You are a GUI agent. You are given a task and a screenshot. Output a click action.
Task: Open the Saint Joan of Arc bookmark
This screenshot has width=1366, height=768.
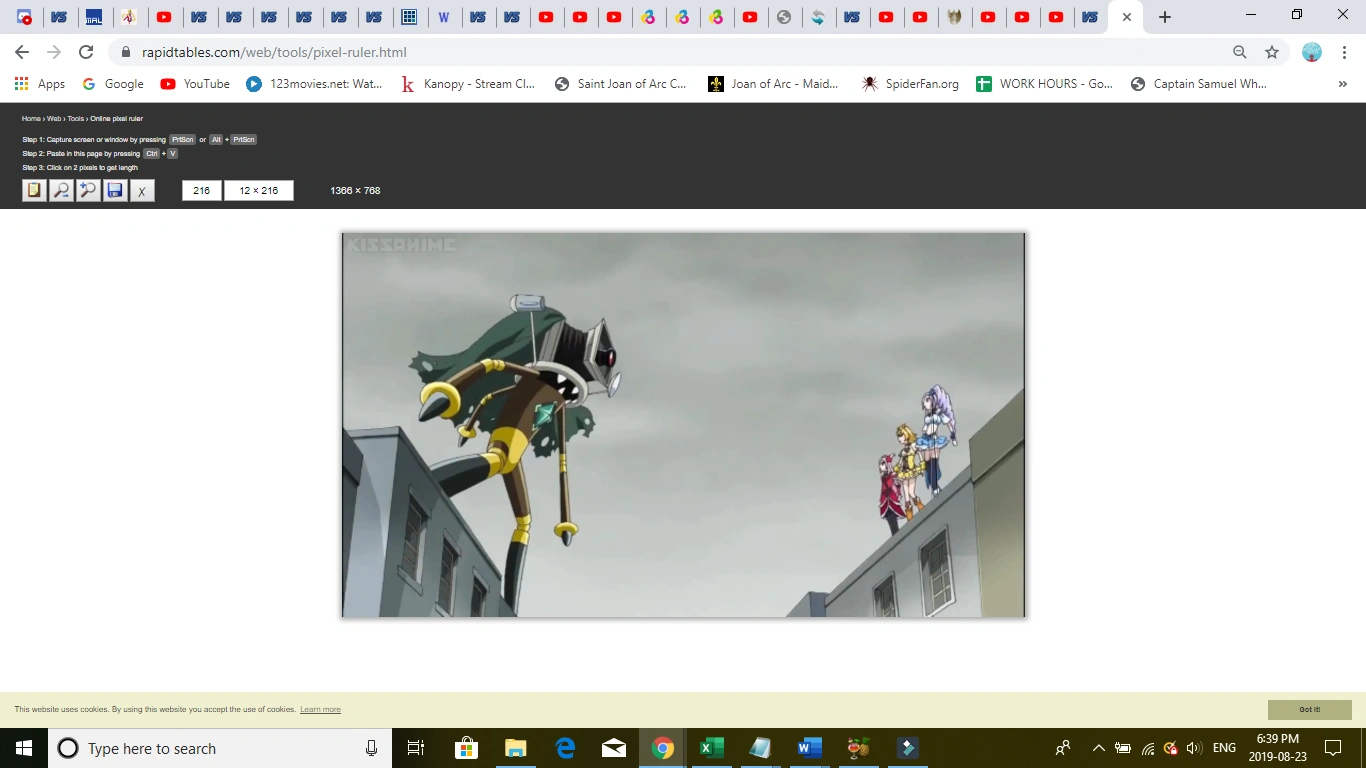coord(621,84)
